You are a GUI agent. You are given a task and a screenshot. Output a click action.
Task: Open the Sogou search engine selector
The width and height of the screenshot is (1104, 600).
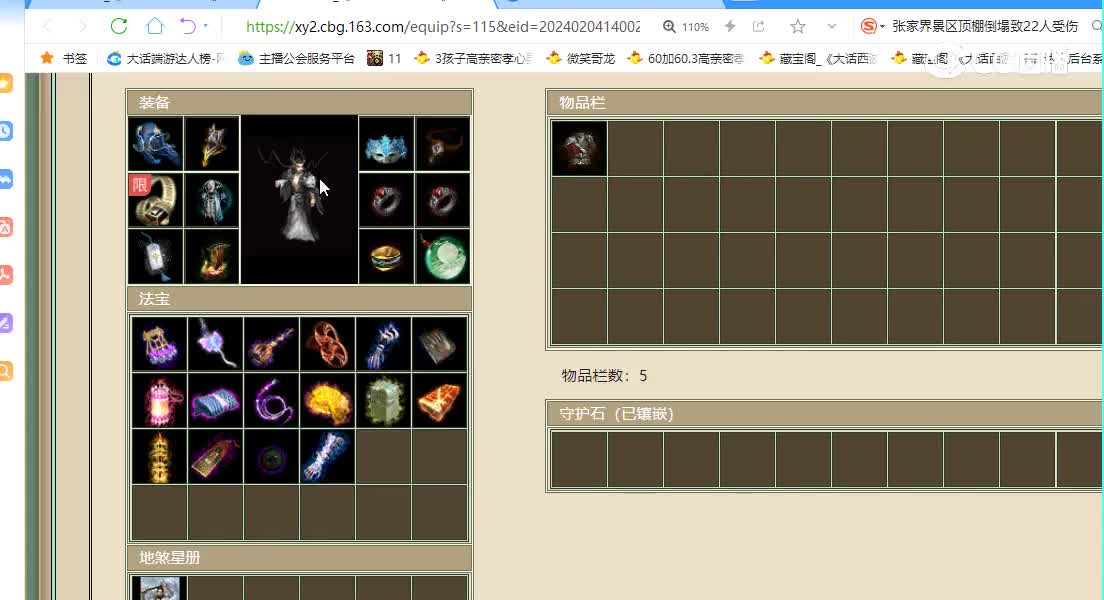pos(872,27)
